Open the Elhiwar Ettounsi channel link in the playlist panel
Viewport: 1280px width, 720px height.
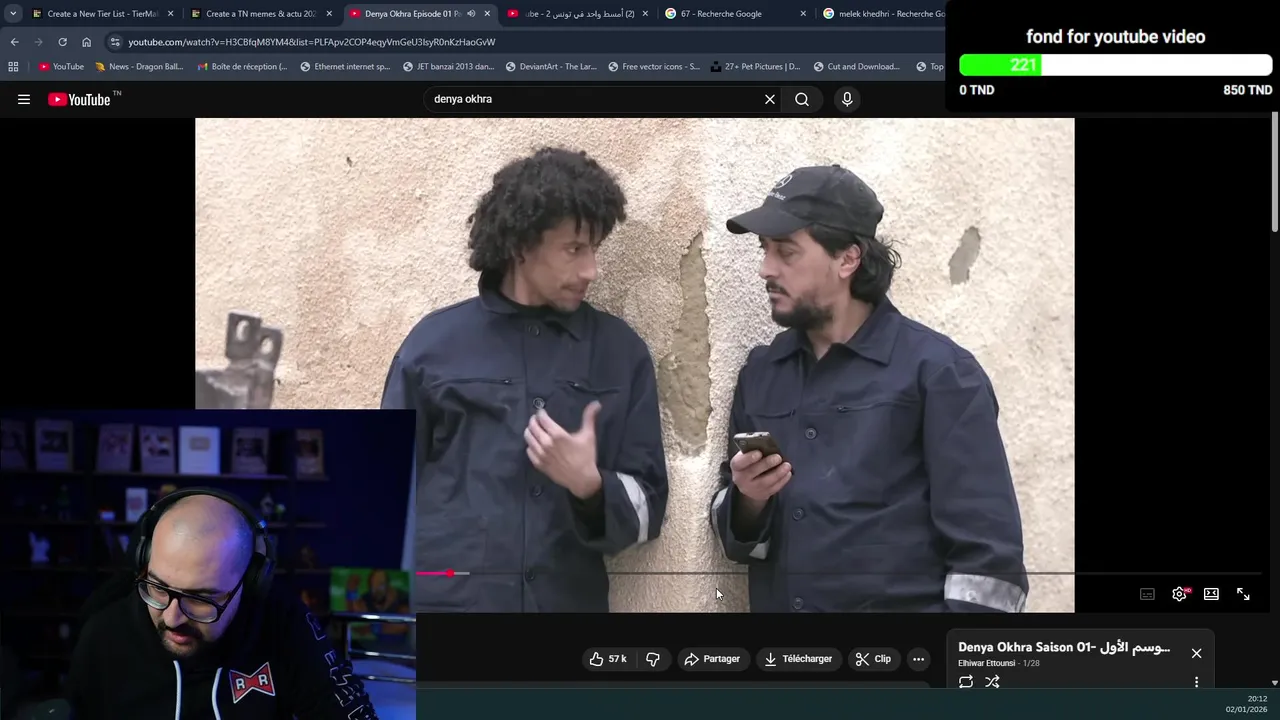(x=986, y=663)
